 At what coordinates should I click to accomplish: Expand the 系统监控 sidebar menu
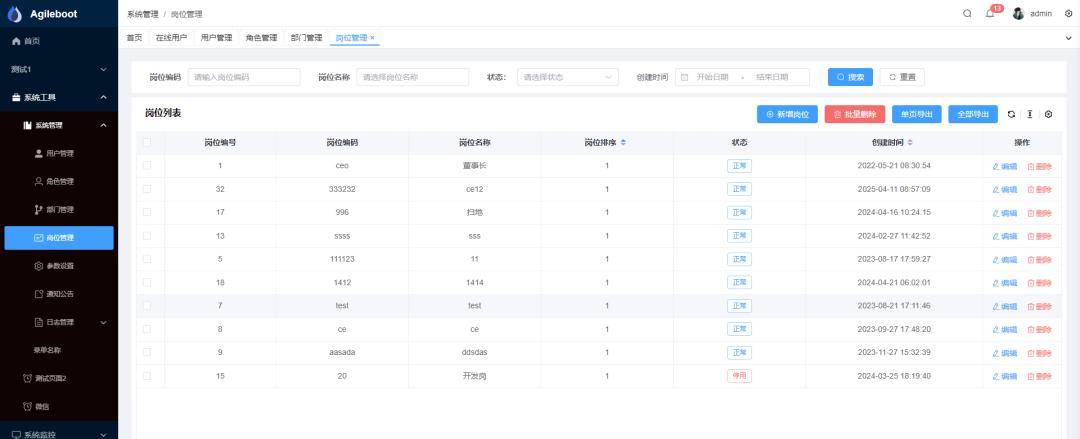(x=59, y=434)
